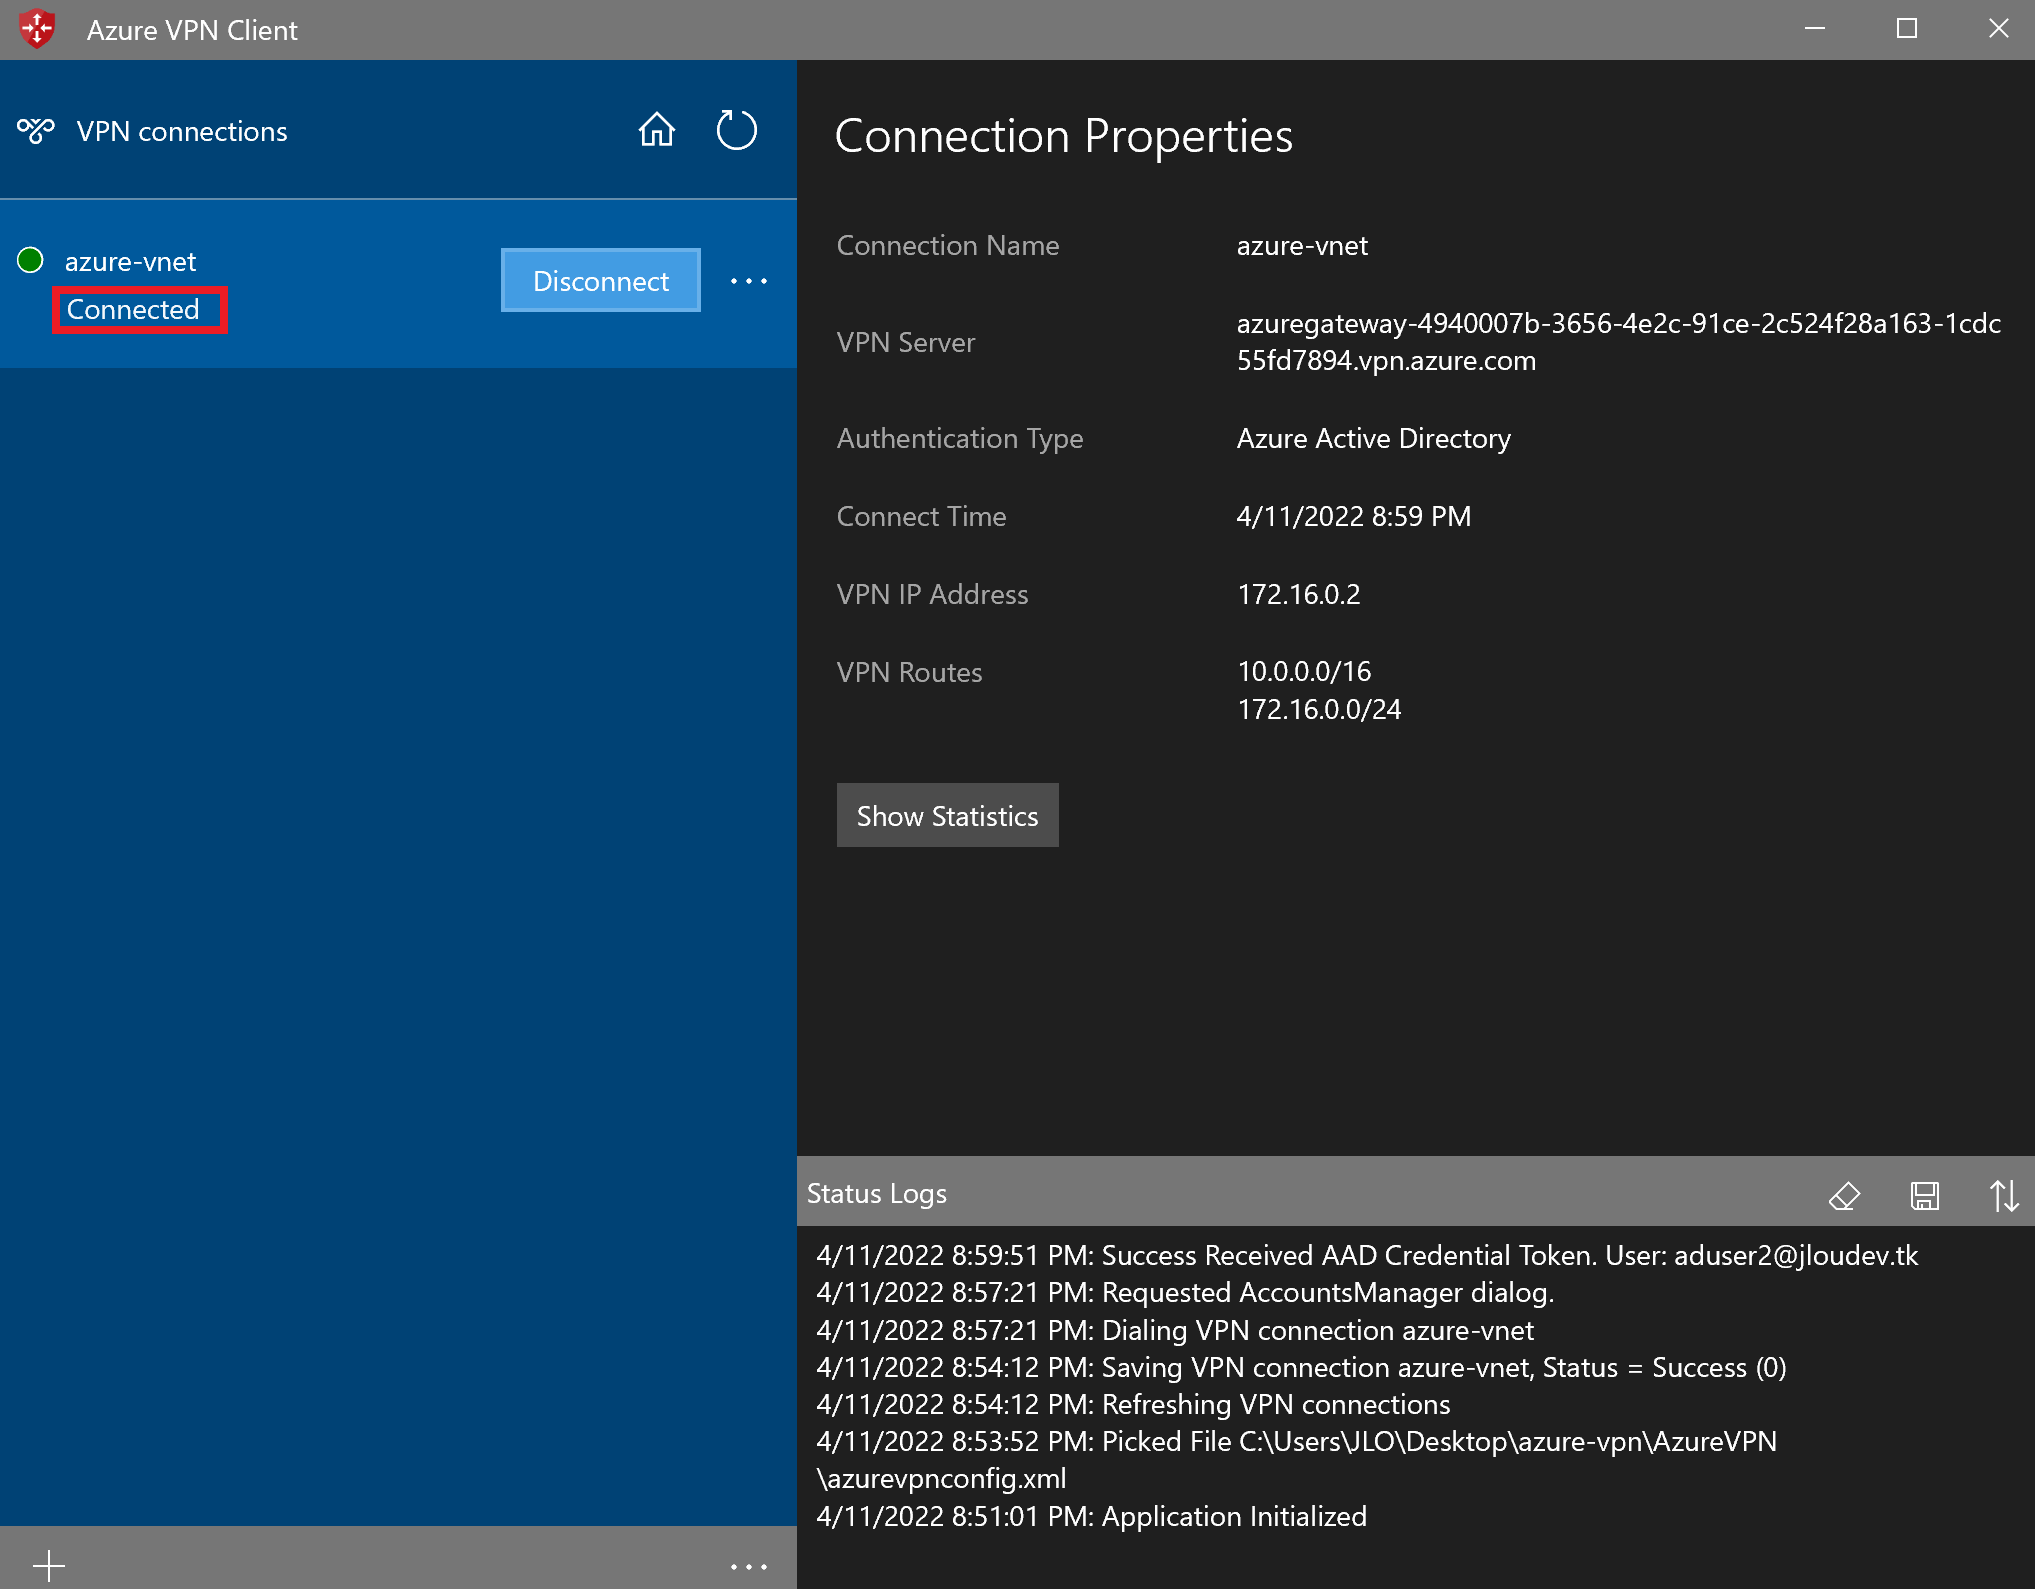Open the ellipsis menu for azure-vnet
Viewport: 2035px width, 1589px height.
click(x=749, y=281)
